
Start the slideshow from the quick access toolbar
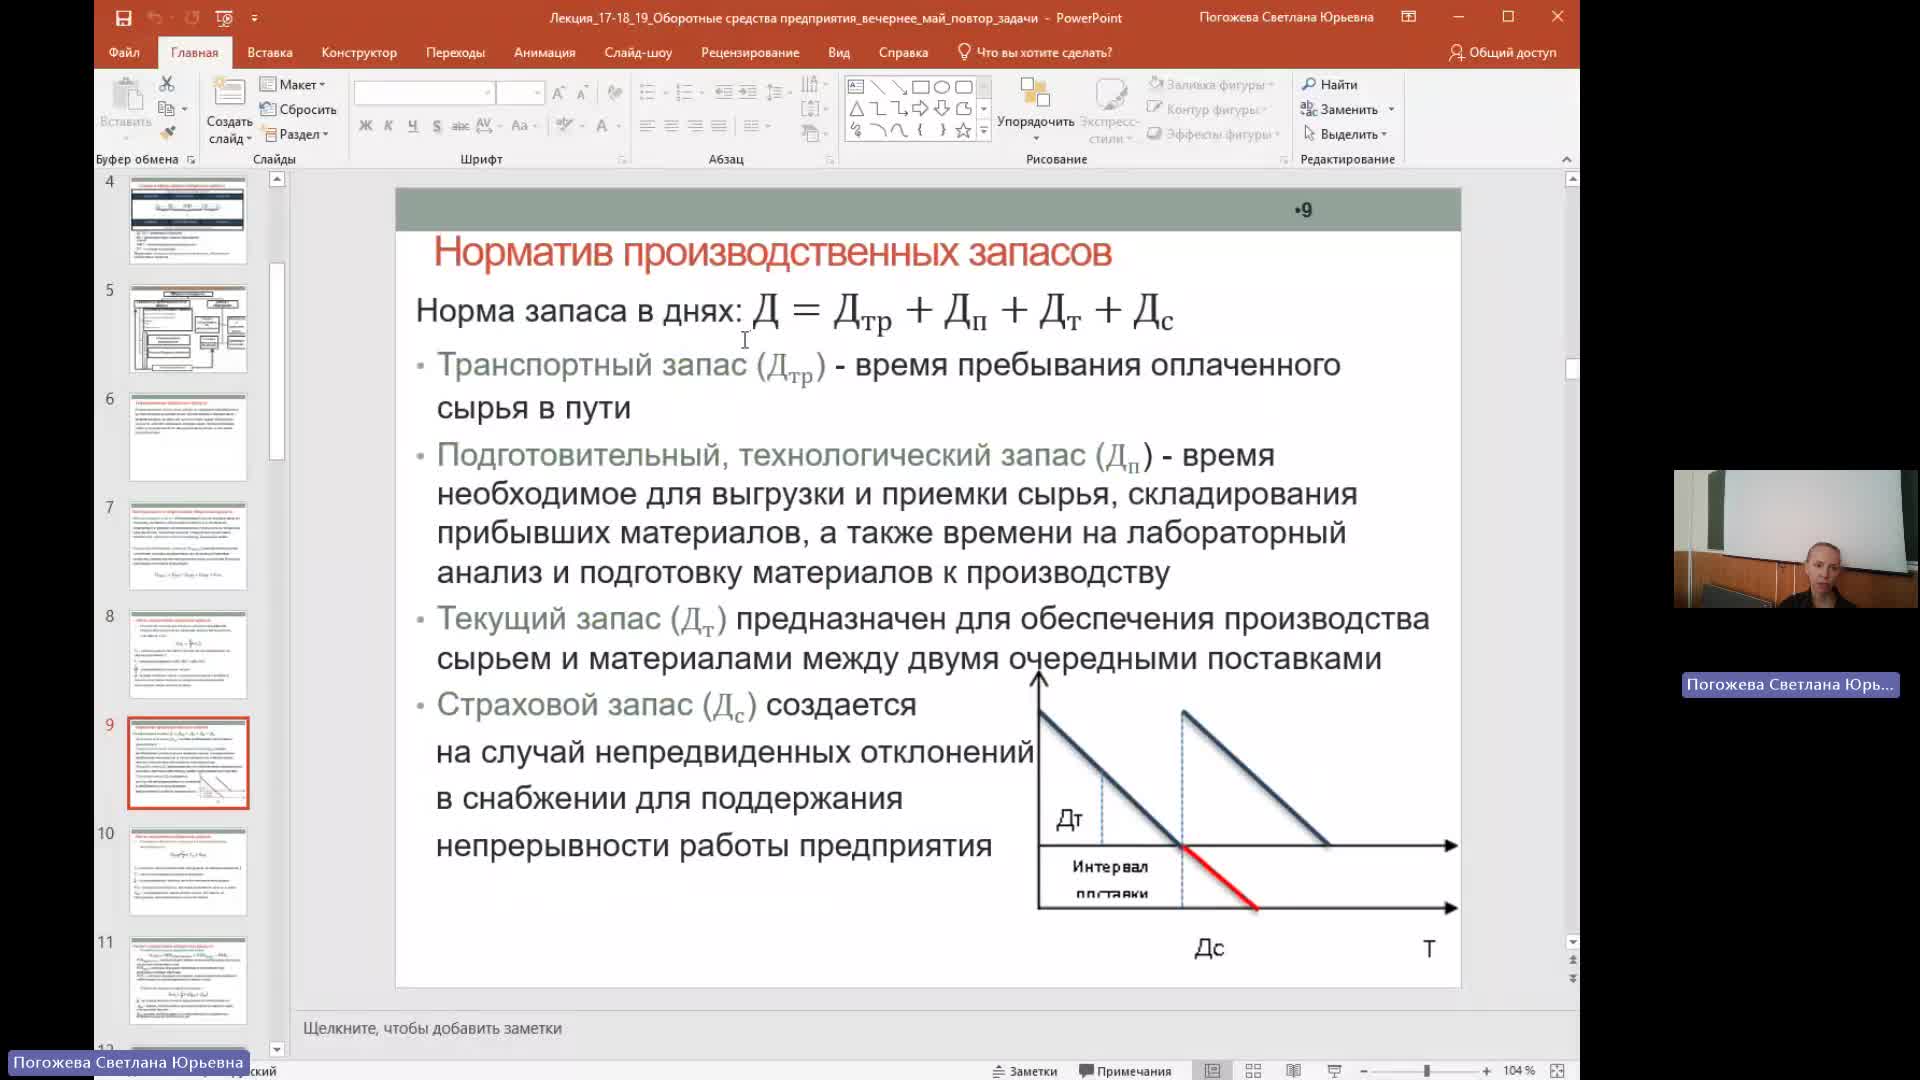tap(224, 18)
